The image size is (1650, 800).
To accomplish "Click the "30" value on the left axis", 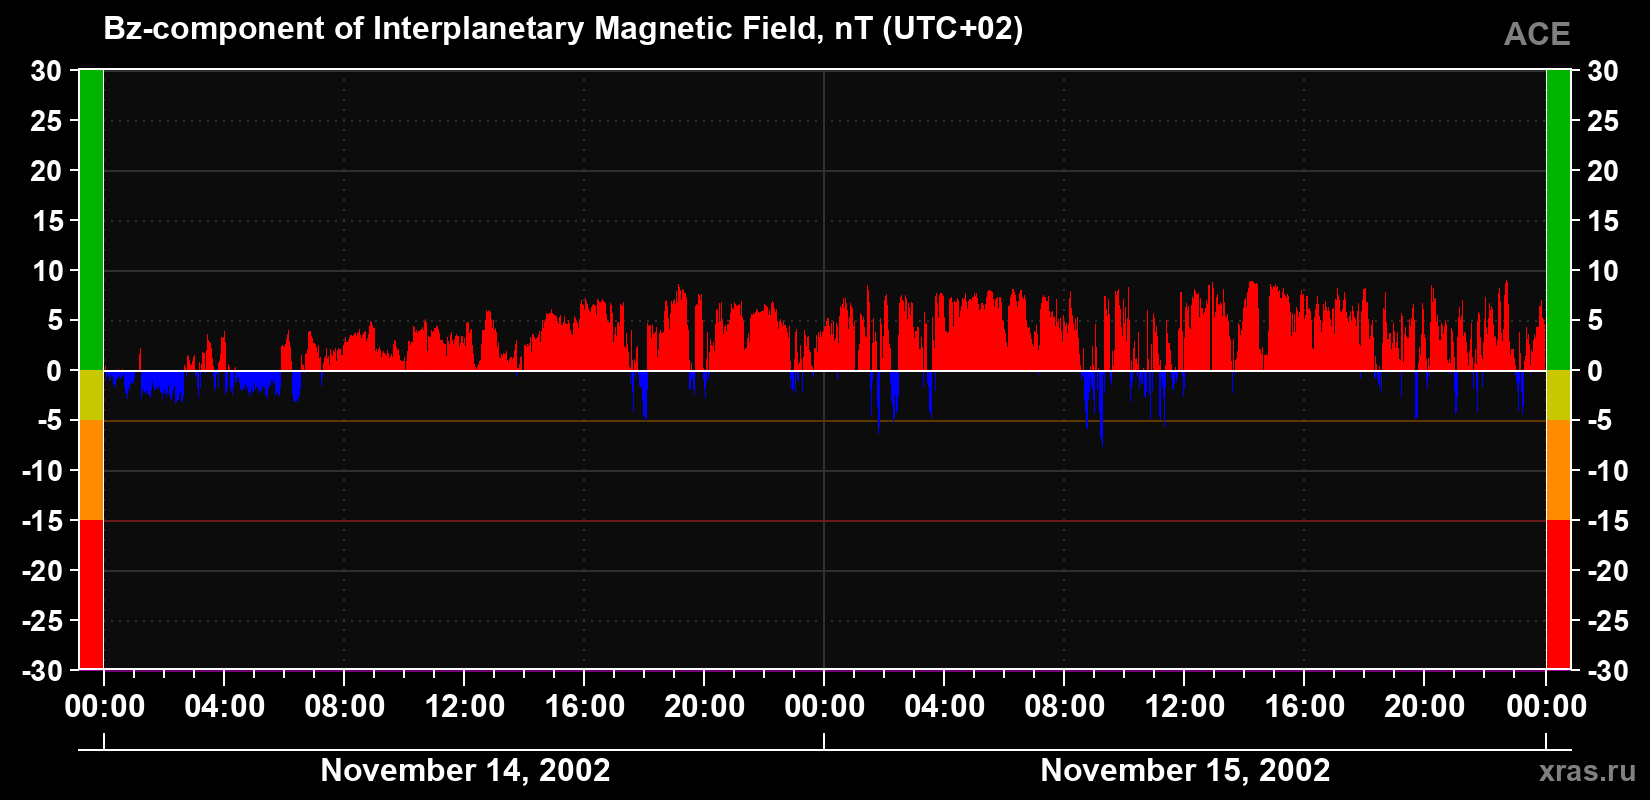I will [46, 71].
